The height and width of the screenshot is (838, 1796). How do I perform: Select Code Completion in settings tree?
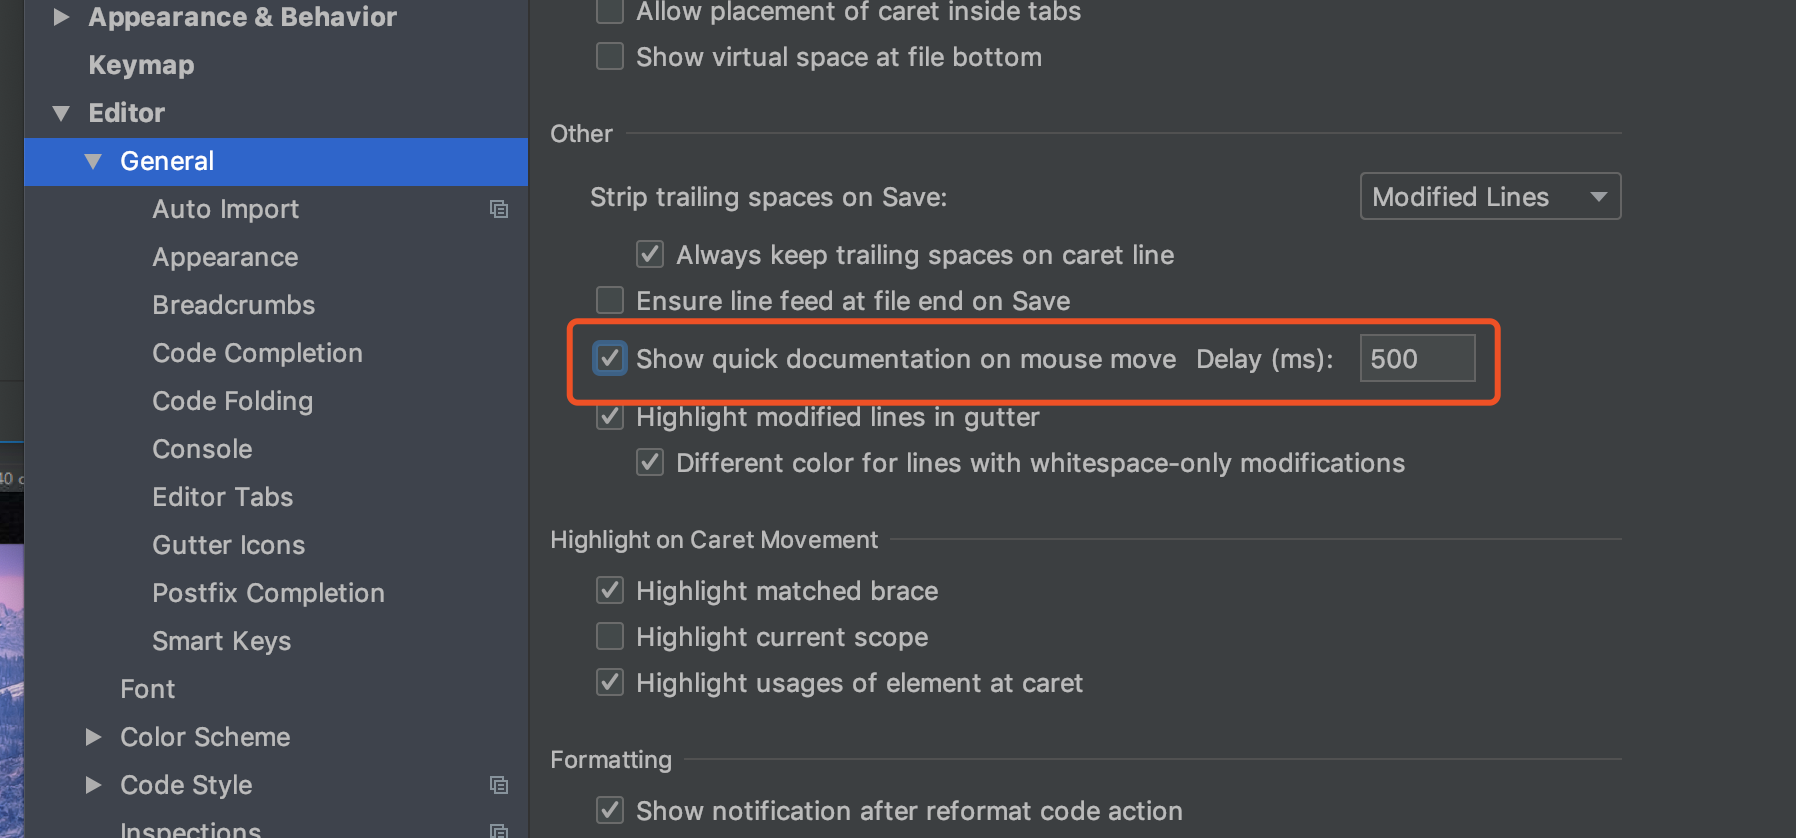point(257,353)
